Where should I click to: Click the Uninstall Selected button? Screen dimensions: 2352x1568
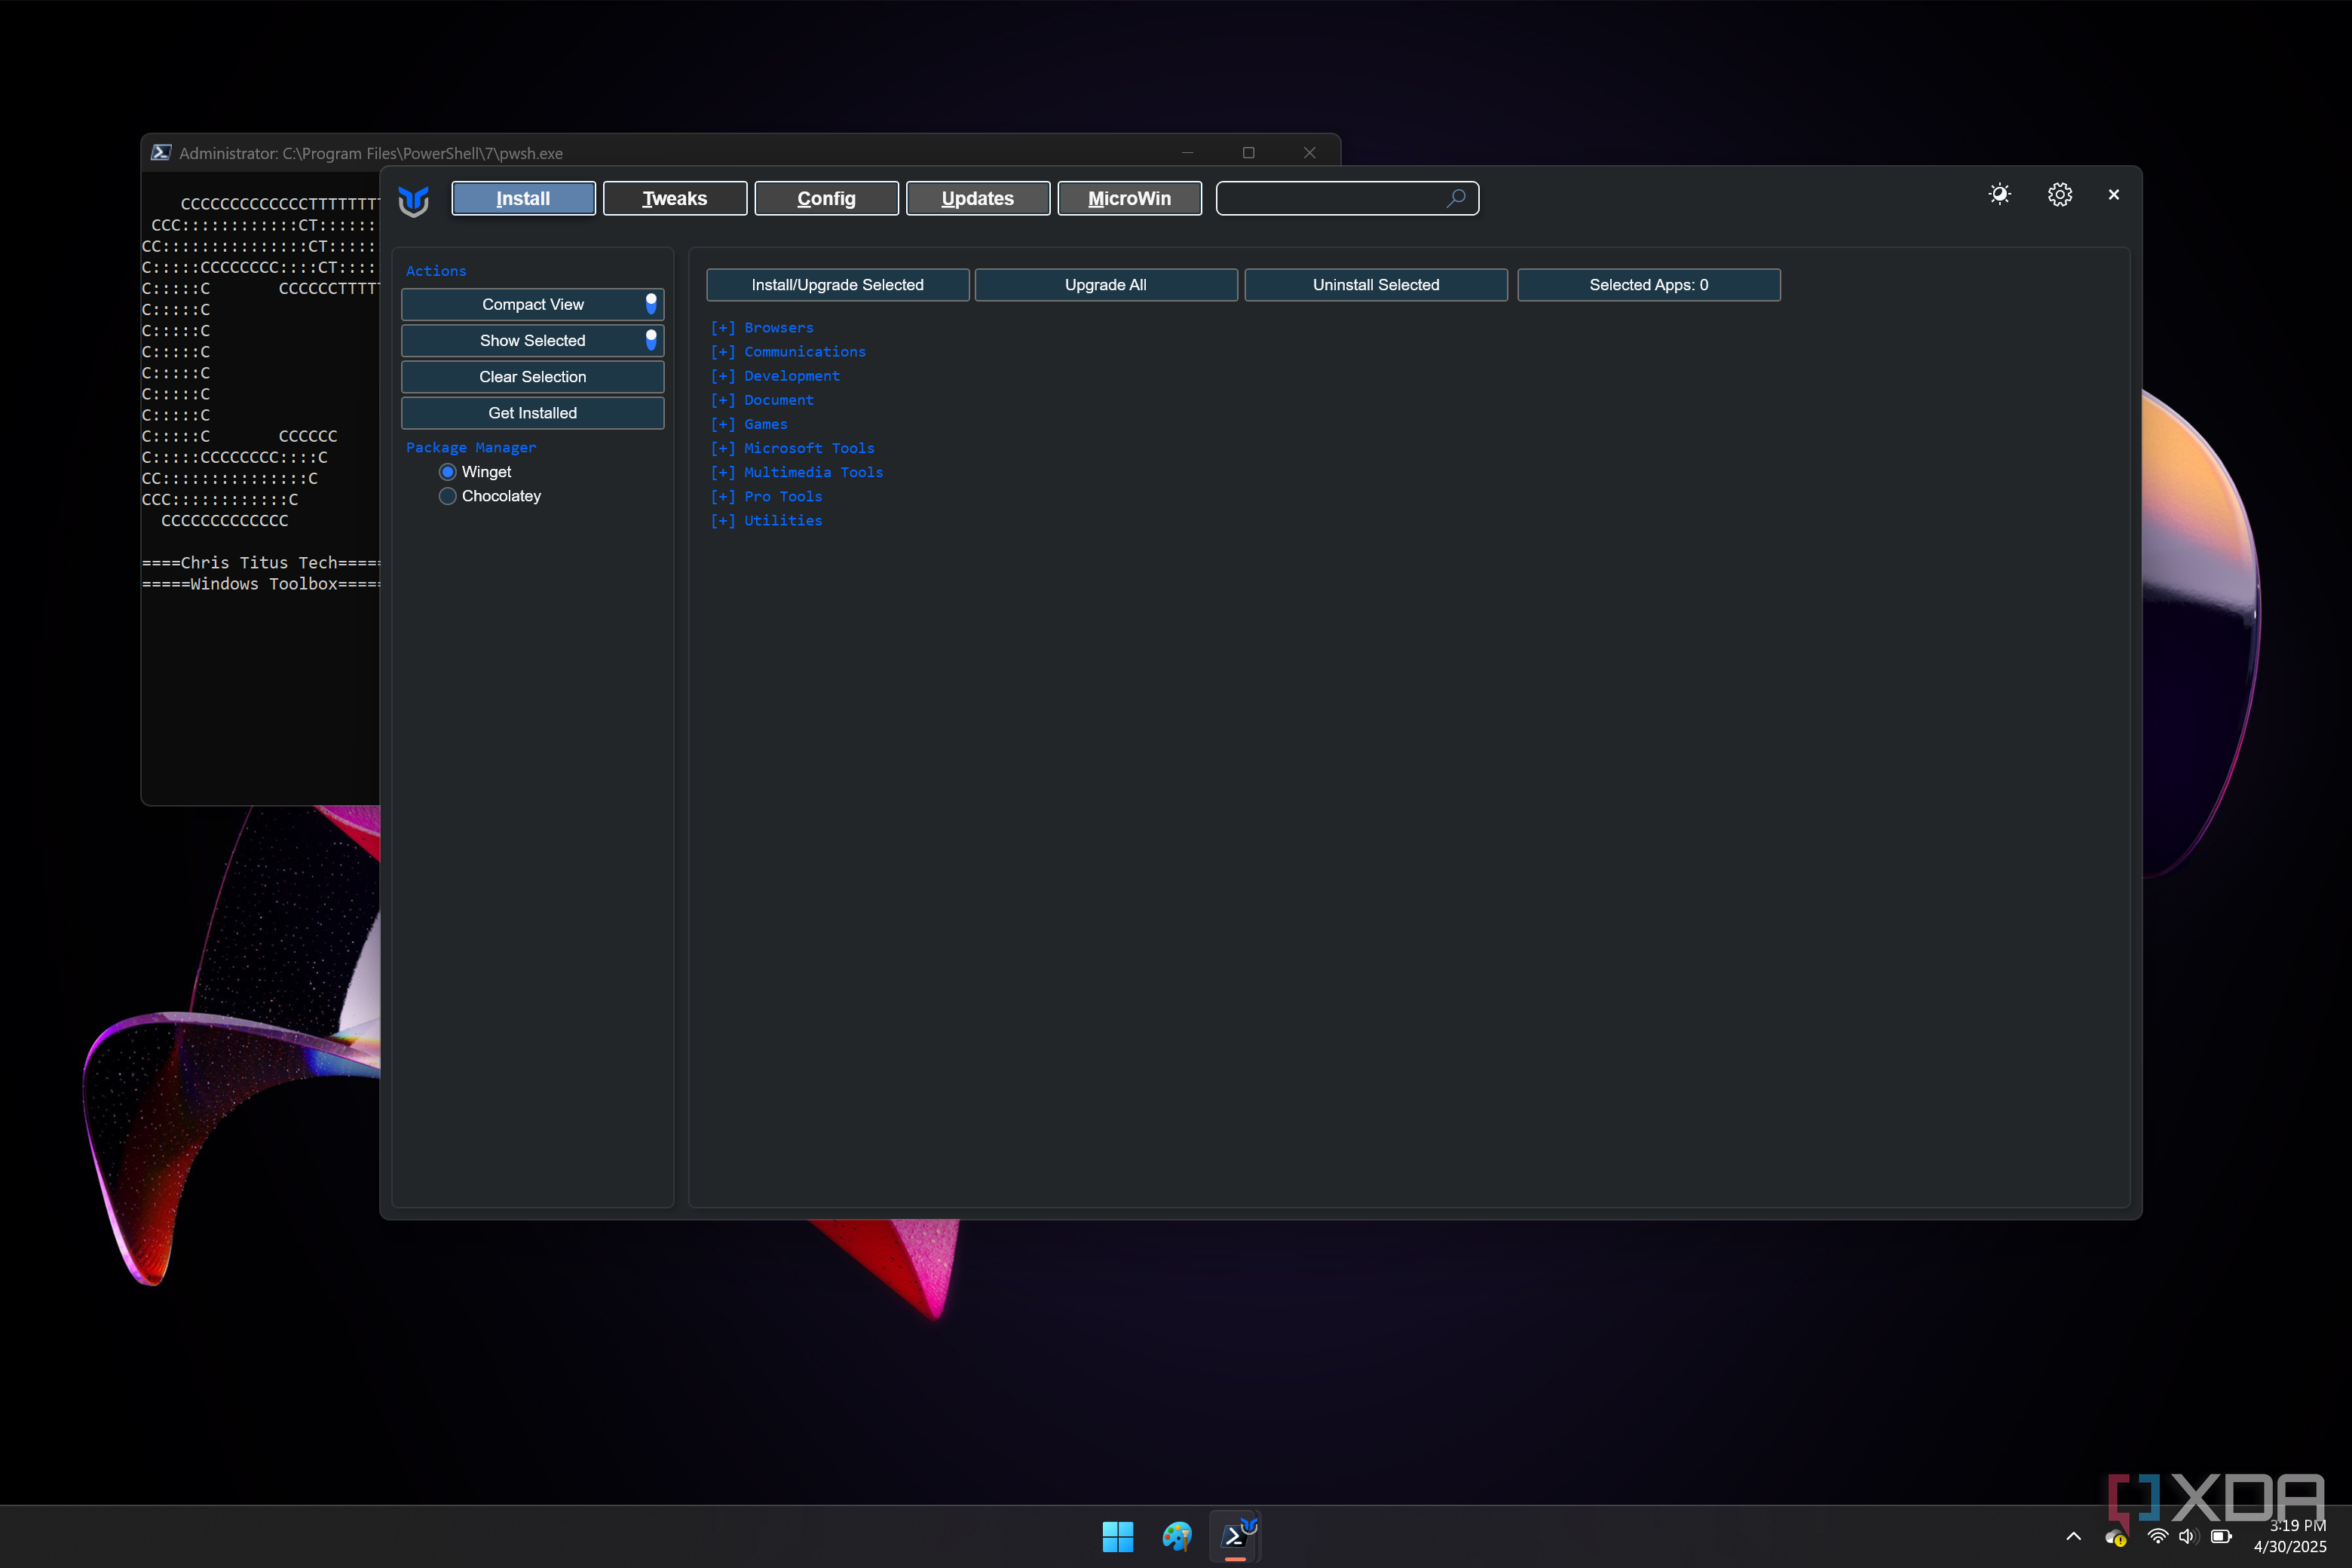[x=1376, y=285]
